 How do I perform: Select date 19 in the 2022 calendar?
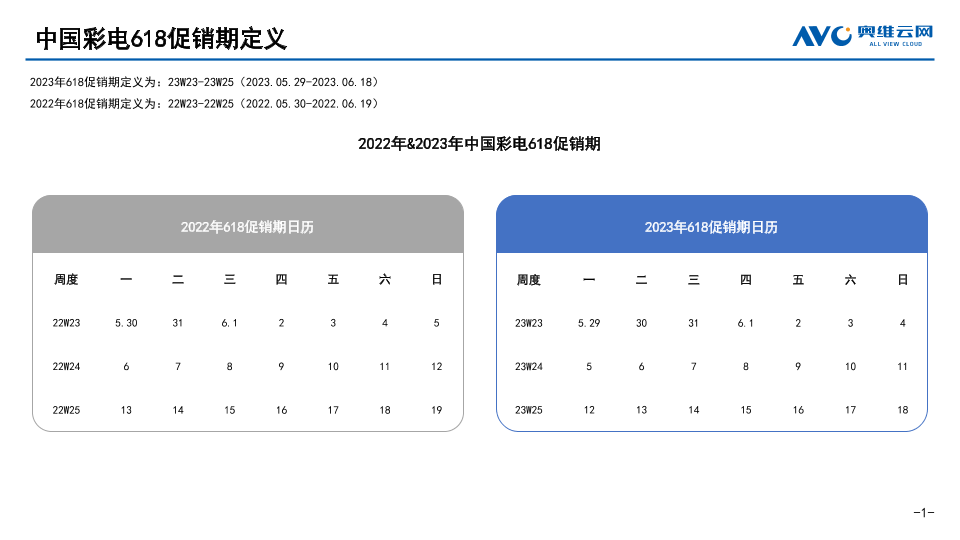coord(436,410)
